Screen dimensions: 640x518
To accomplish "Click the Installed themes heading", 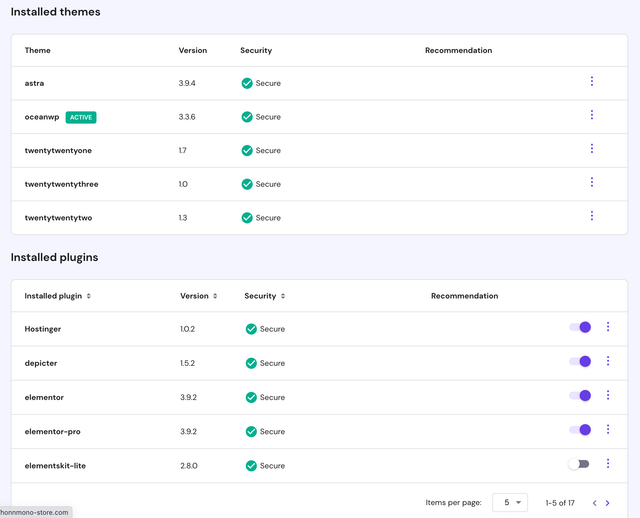I will click(56, 12).
